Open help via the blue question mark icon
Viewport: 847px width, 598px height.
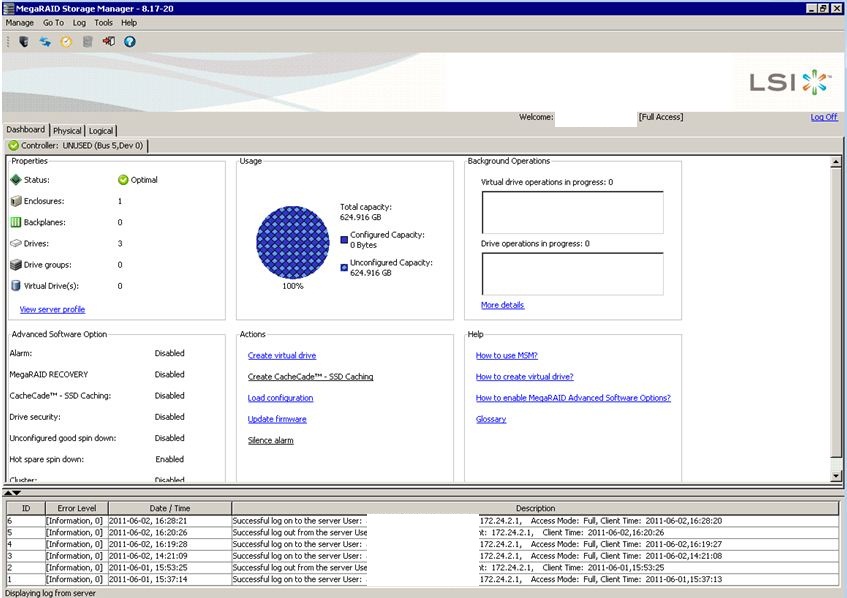(x=130, y=42)
